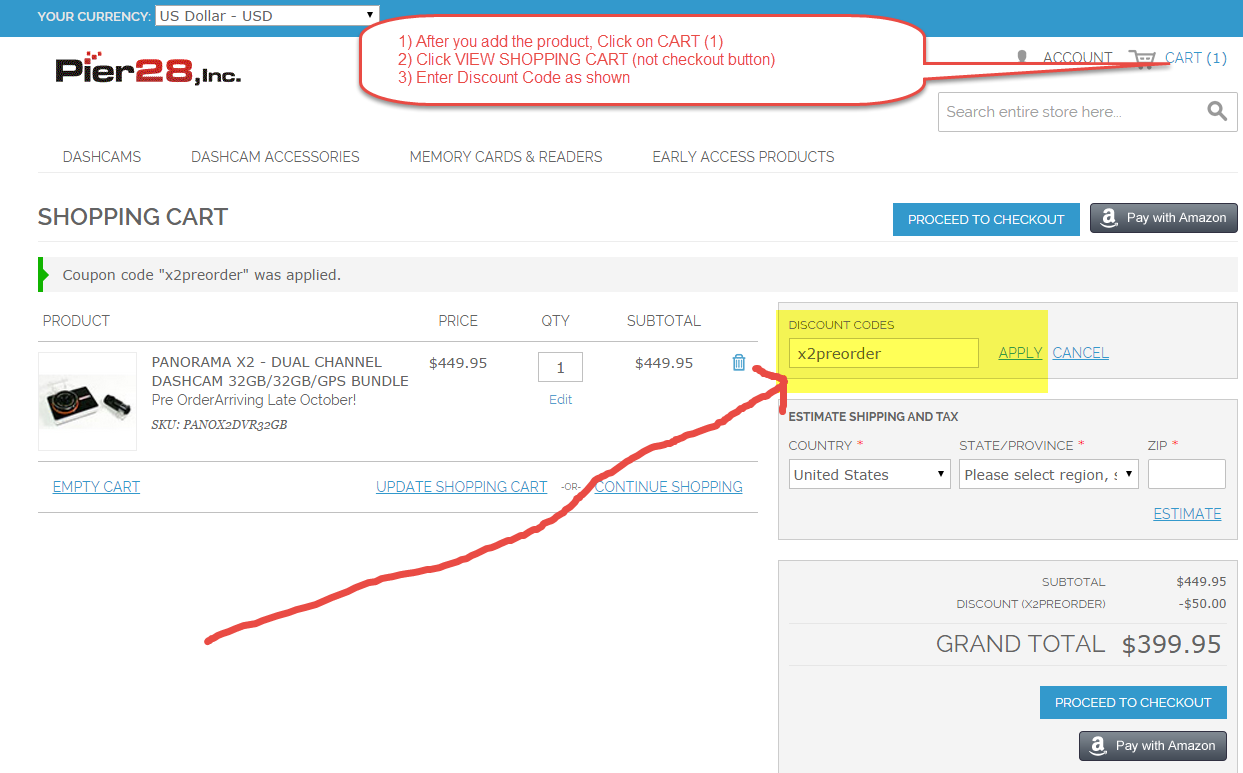The width and height of the screenshot is (1243, 773).
Task: Remove item using trash can icon
Action: pyautogui.click(x=739, y=363)
